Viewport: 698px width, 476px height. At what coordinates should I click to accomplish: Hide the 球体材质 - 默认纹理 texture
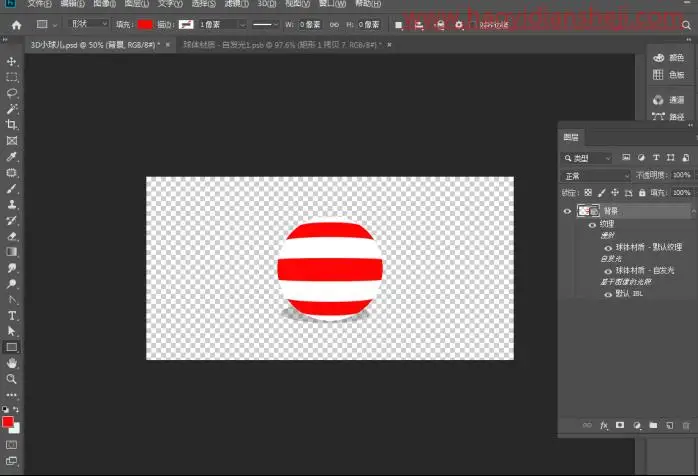(x=608, y=248)
